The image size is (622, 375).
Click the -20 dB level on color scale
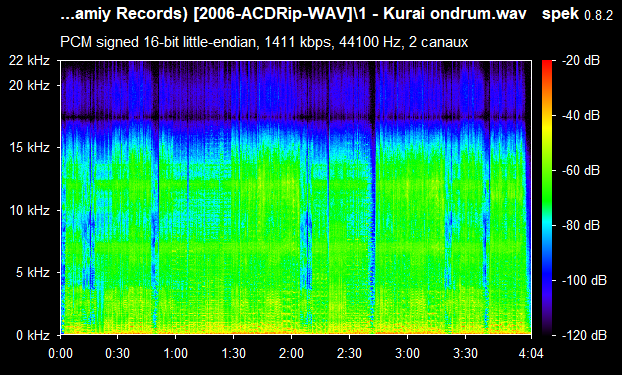coord(581,60)
